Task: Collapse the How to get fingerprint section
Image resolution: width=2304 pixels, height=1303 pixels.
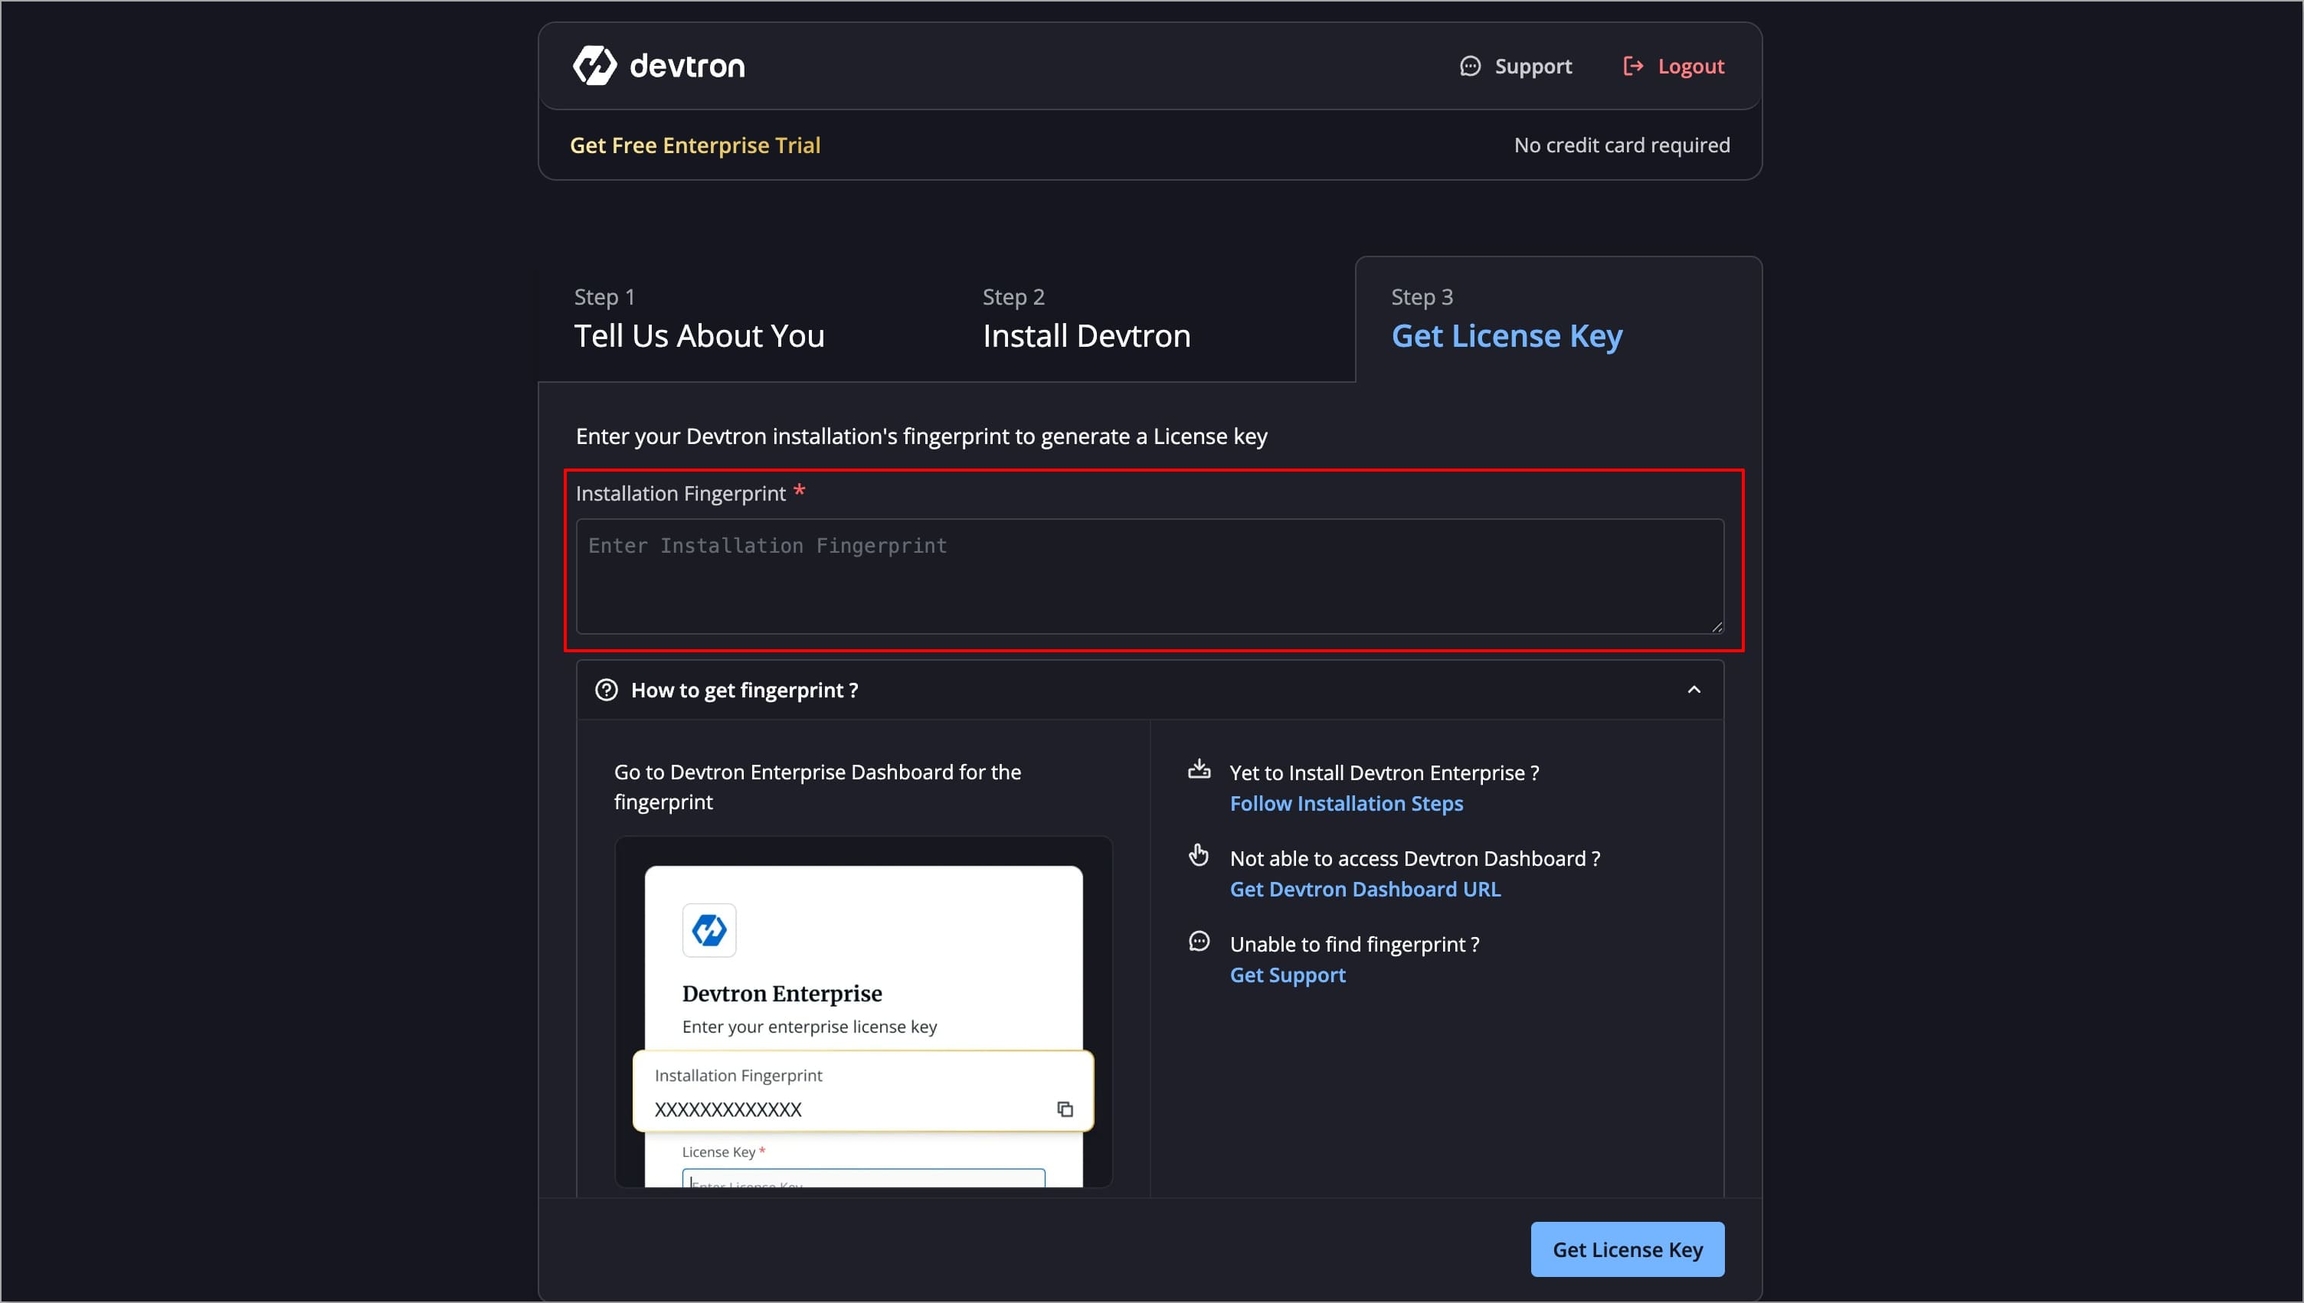Action: tap(1694, 690)
